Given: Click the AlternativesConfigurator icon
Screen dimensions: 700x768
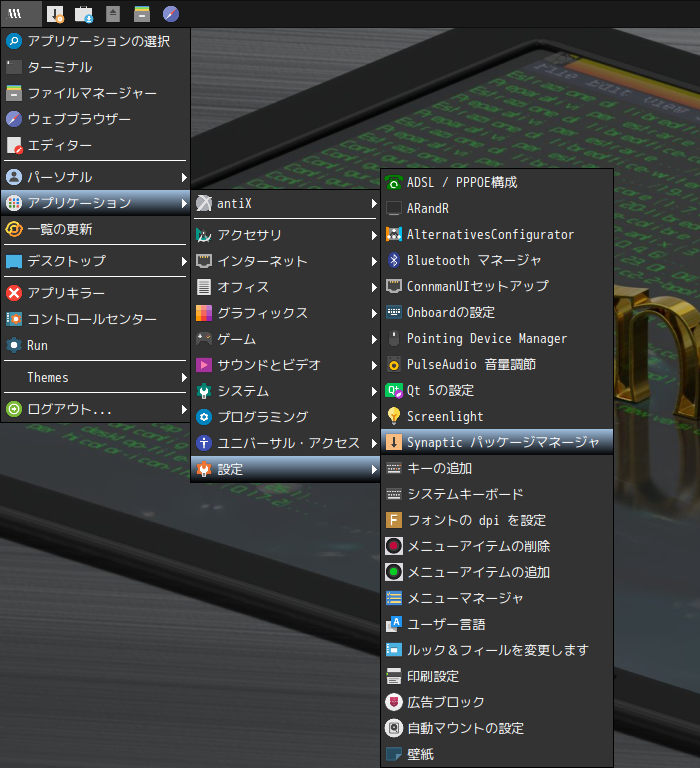Looking at the screenshot, I should click(394, 235).
